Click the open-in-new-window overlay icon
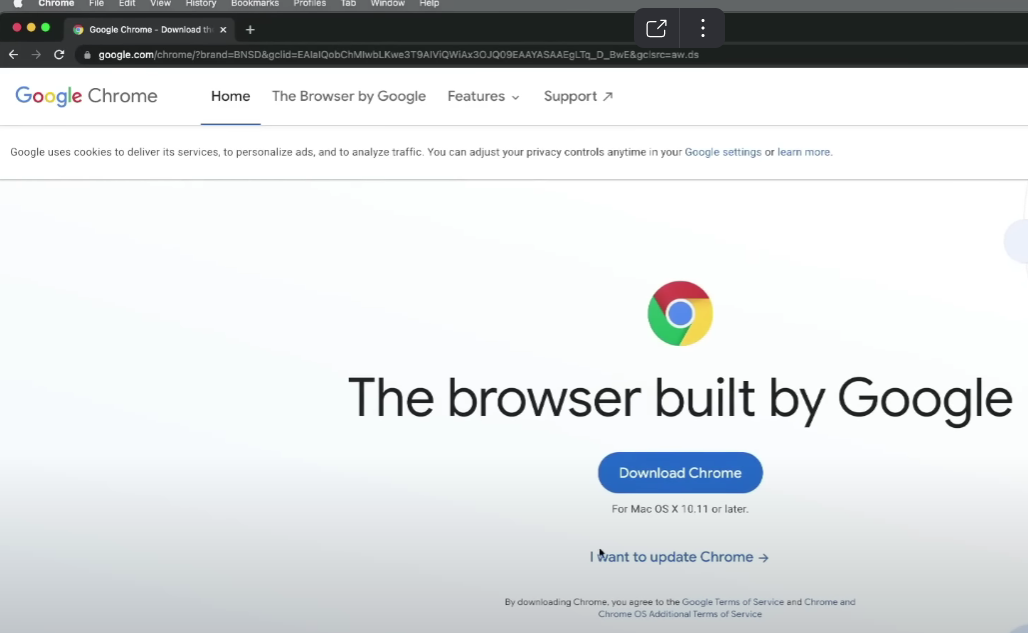This screenshot has height=633, width=1028. coord(656,28)
